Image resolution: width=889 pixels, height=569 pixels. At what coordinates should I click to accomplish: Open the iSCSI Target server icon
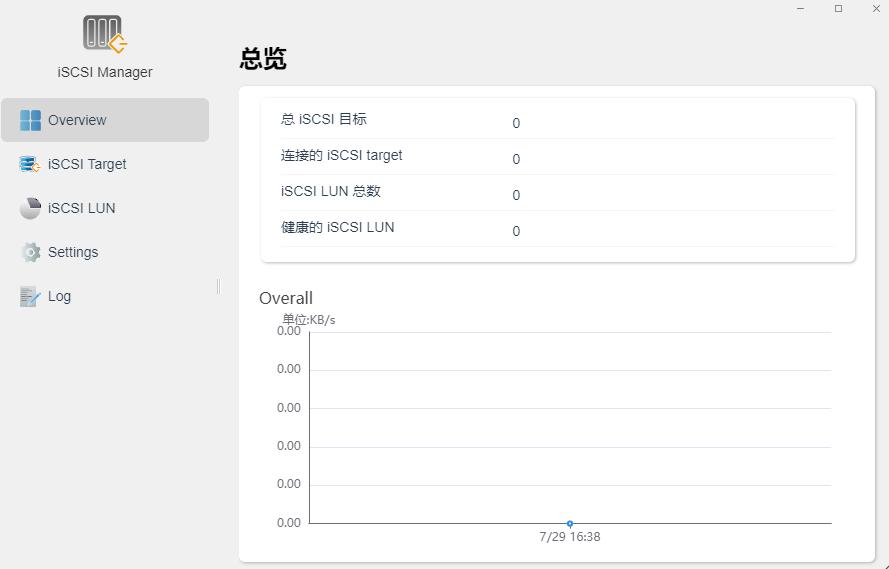pos(29,164)
